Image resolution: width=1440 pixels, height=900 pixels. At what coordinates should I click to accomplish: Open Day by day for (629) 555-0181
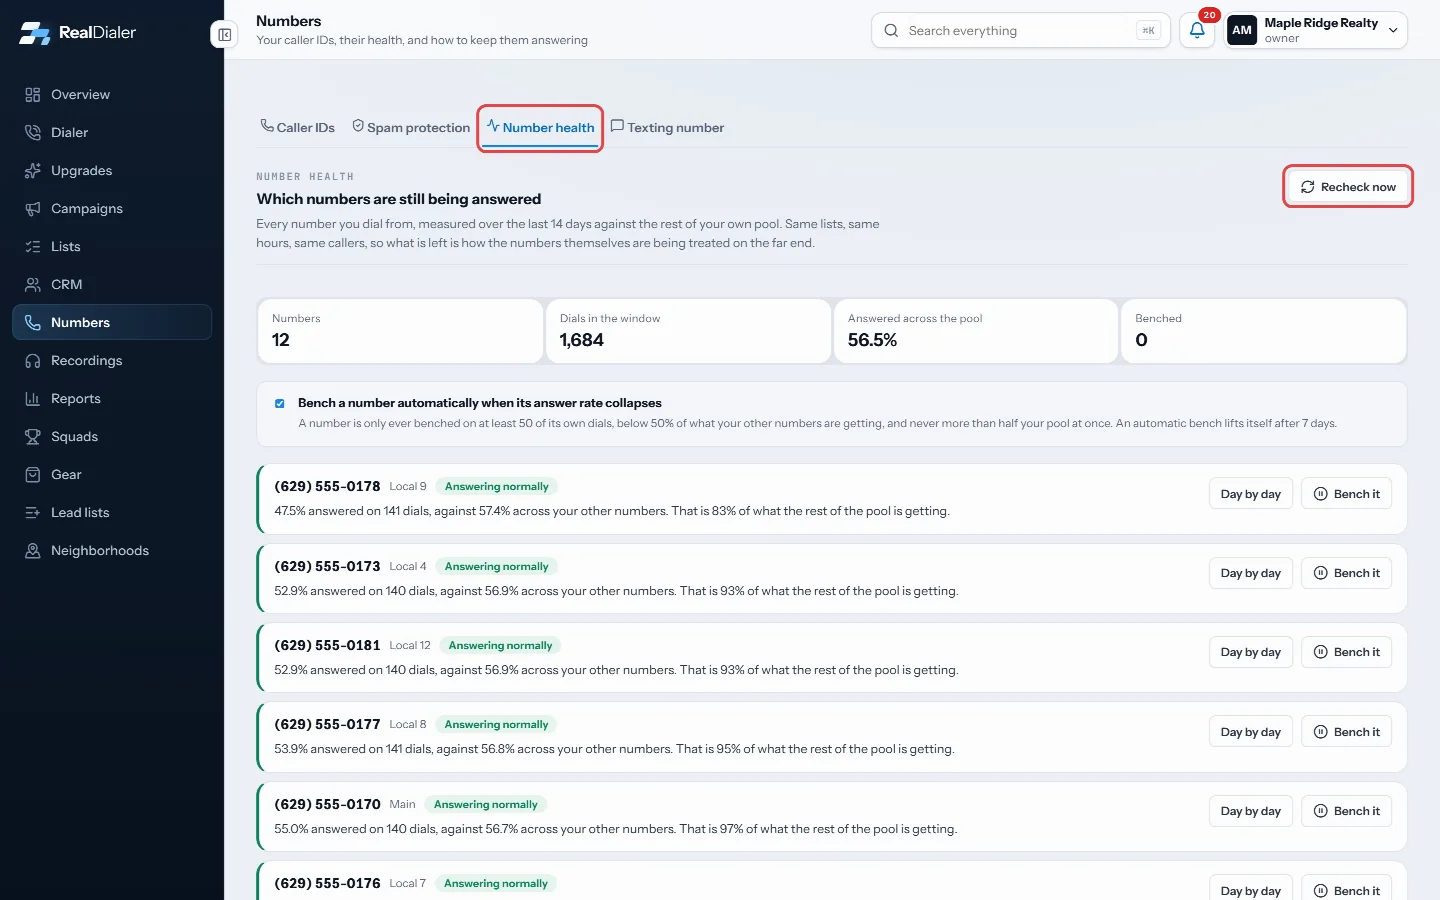pos(1251,652)
